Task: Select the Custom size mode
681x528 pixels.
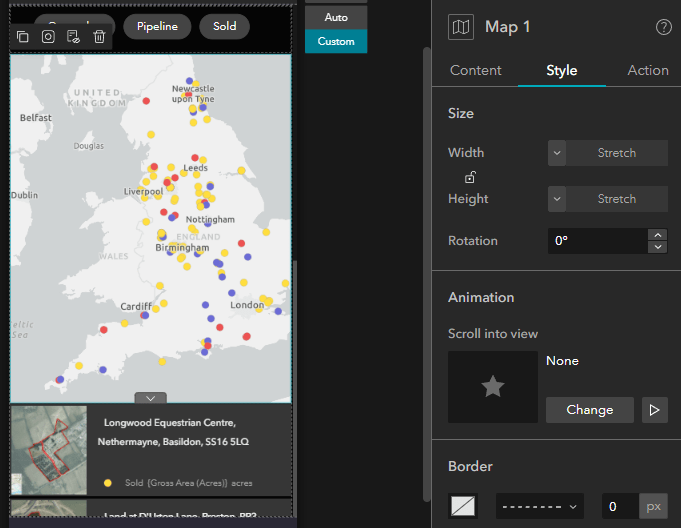Action: (336, 41)
